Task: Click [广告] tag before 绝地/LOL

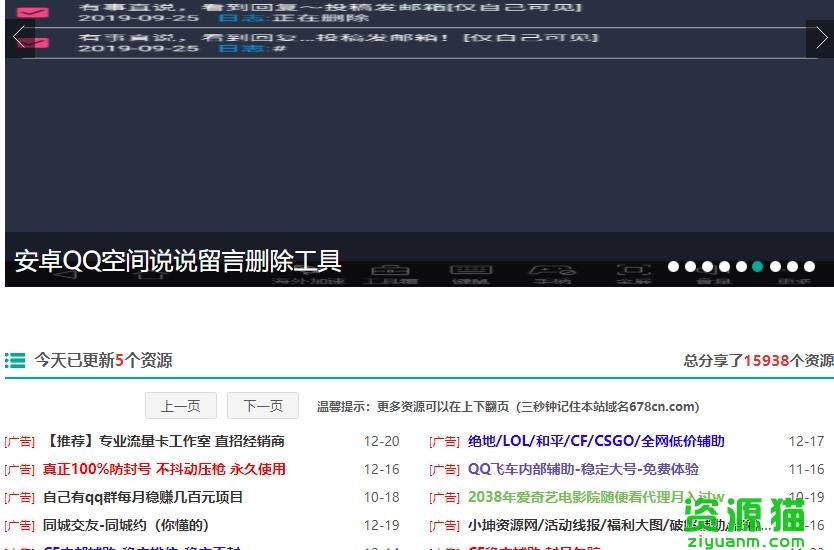Action: coord(445,441)
